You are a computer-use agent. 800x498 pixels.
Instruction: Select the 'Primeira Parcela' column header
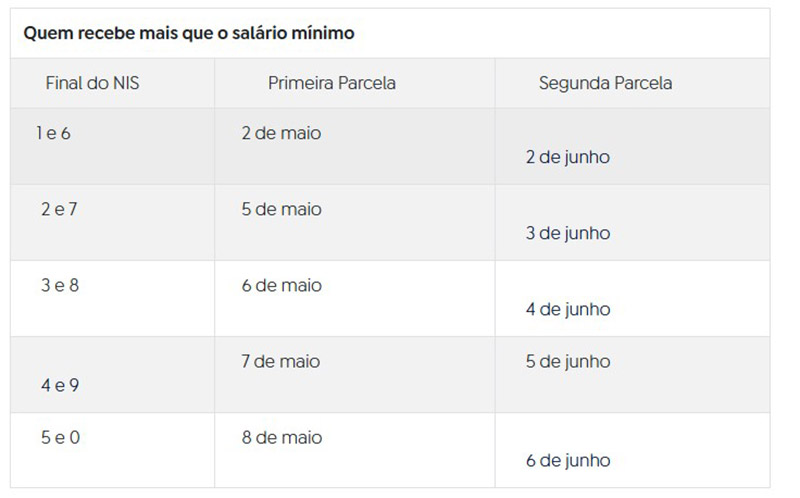point(331,84)
